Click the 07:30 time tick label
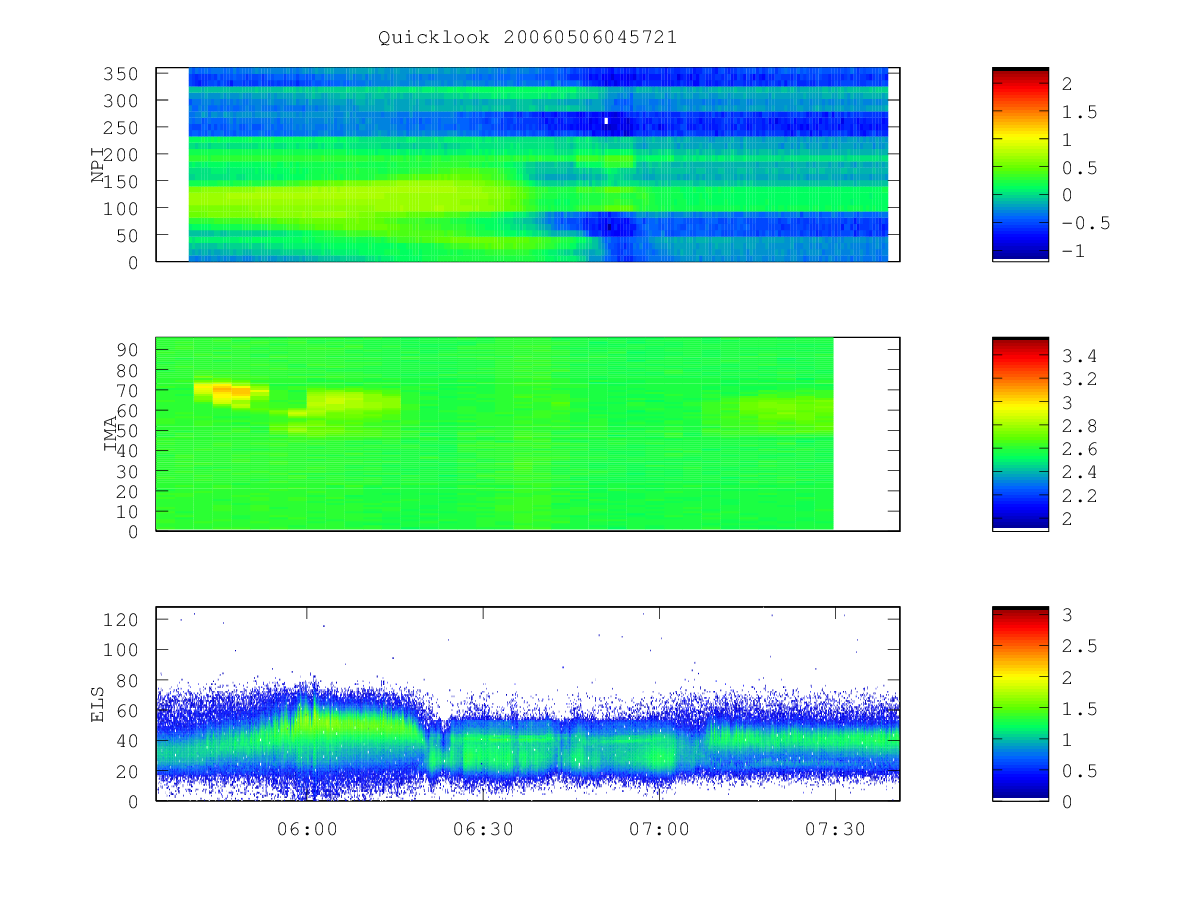 835,829
